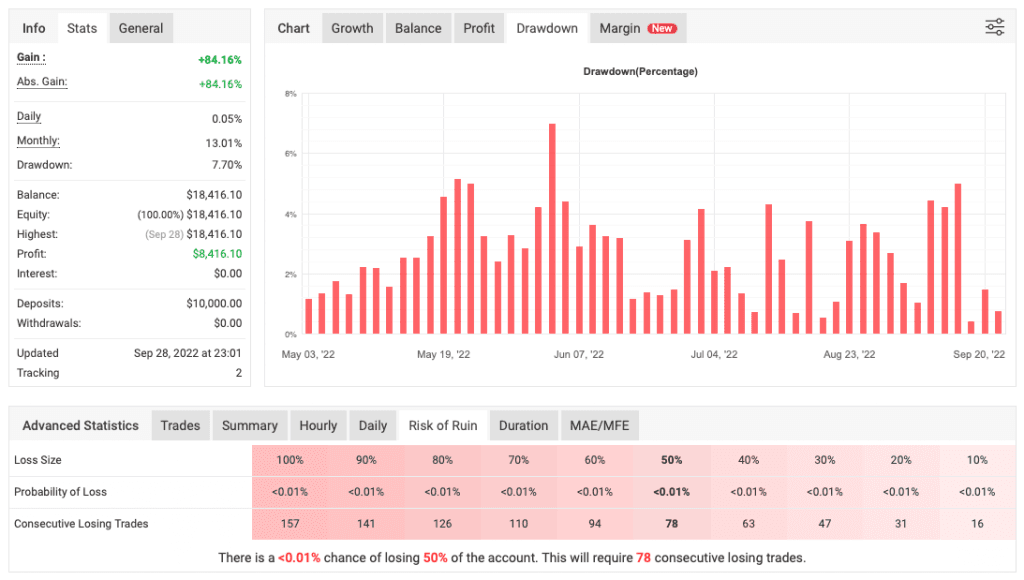Open the Balance chart tab

(x=418, y=28)
